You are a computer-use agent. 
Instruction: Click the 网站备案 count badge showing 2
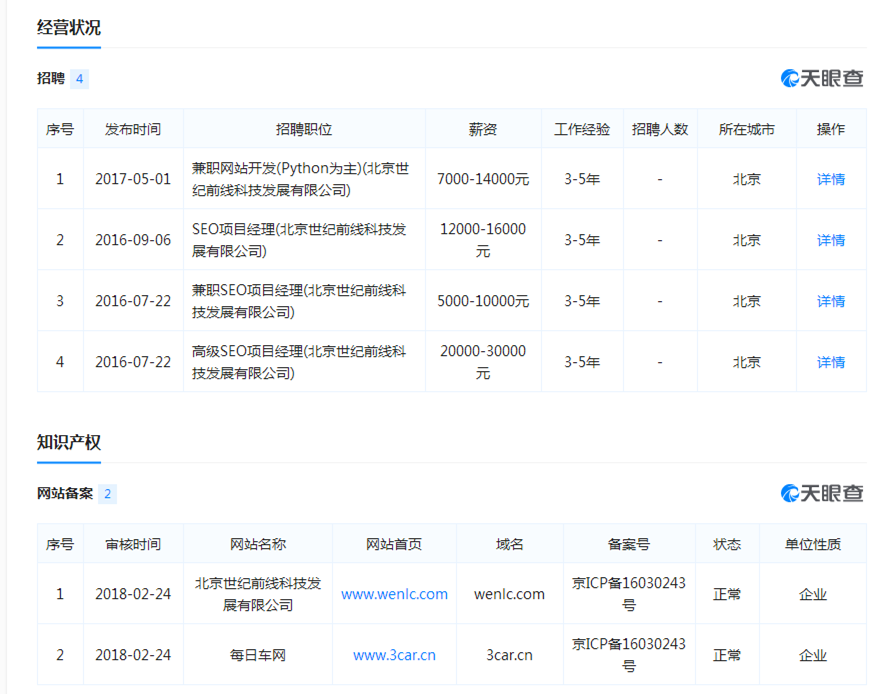[107, 494]
